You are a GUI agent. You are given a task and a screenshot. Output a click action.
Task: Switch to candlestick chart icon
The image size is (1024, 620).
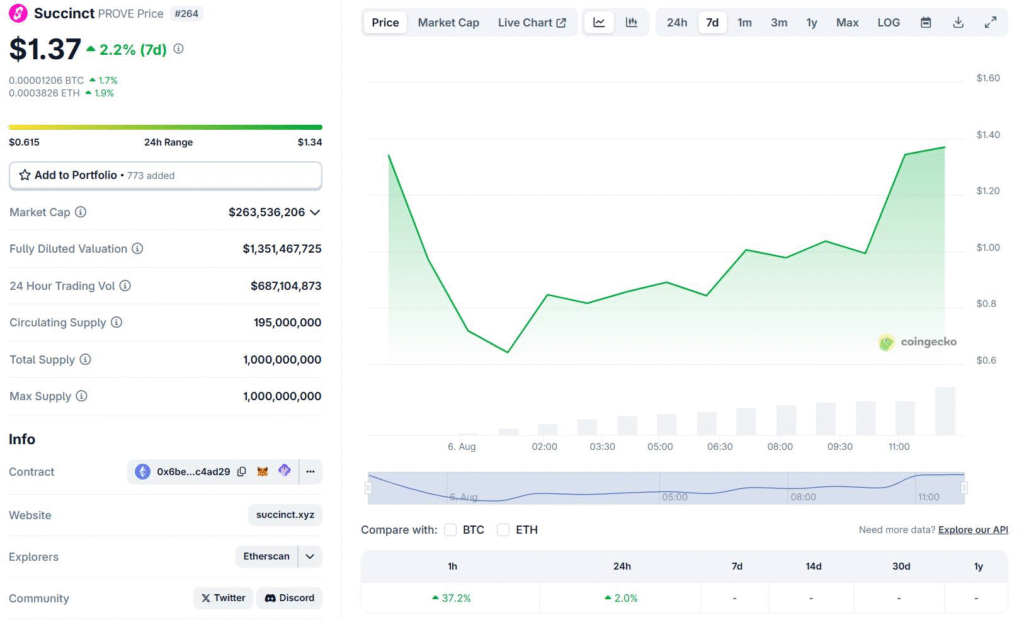pos(632,23)
